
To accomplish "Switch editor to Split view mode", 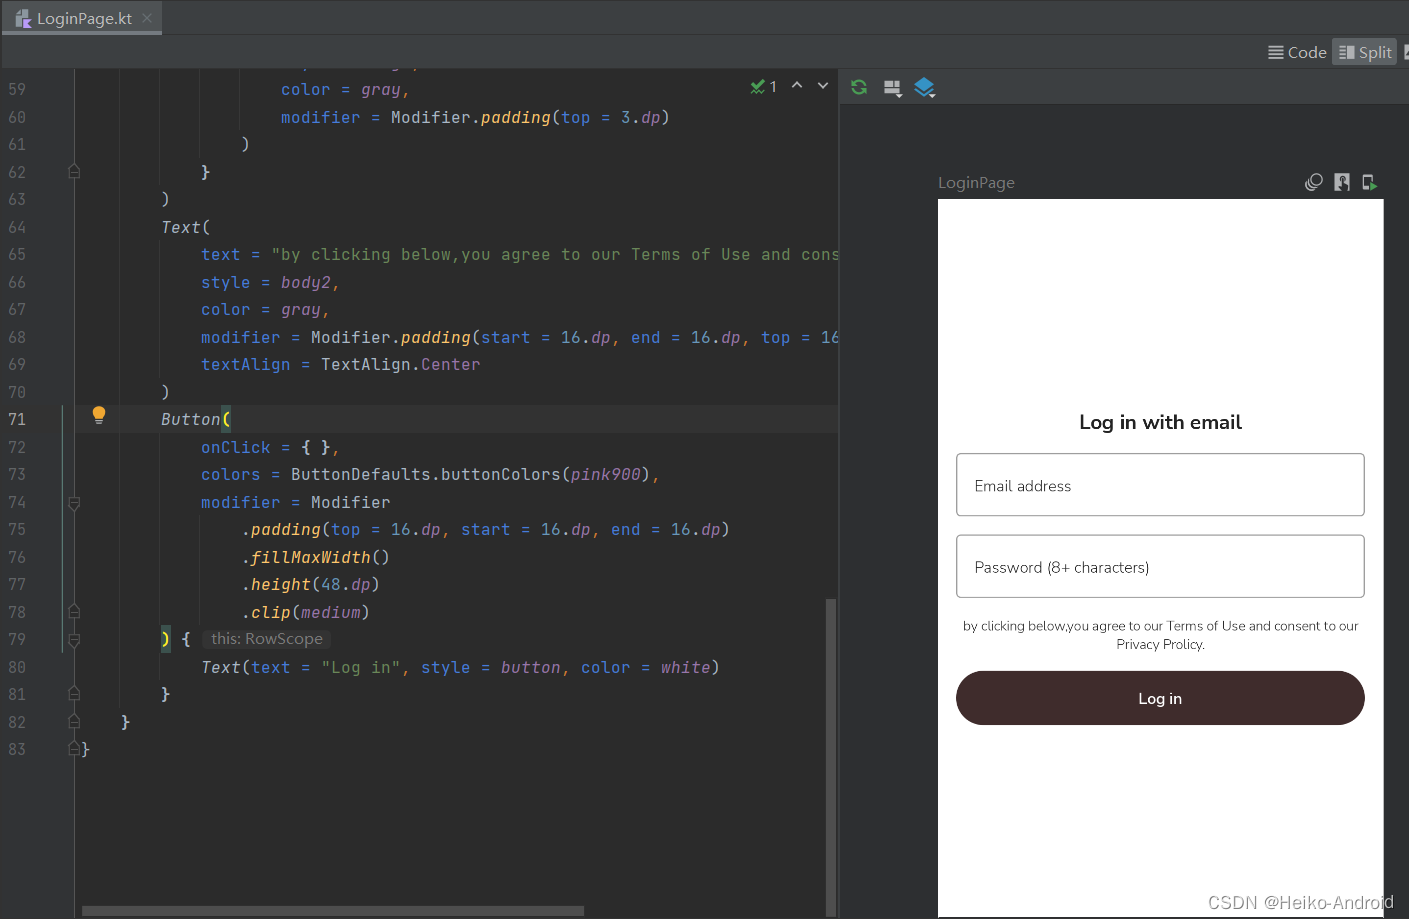I will click(x=1365, y=52).
